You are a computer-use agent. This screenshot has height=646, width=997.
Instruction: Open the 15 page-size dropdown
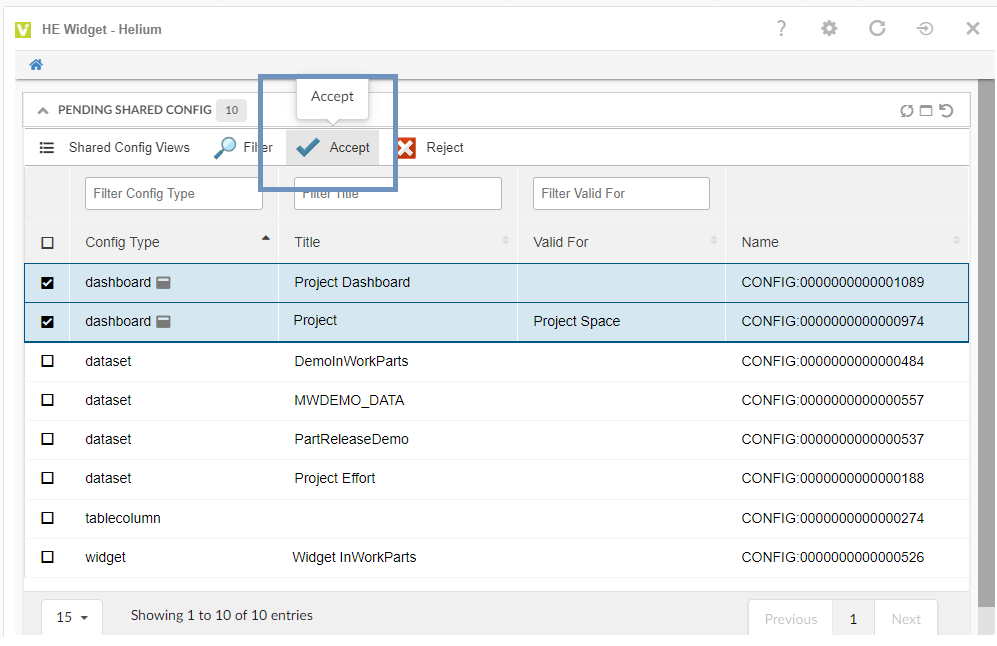(x=72, y=617)
